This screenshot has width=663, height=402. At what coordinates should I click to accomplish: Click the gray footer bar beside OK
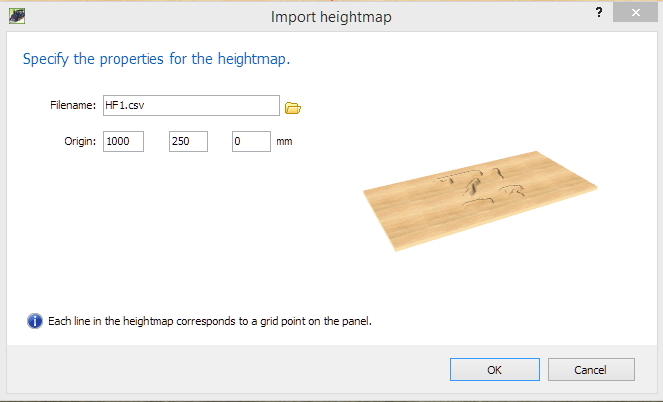pos(228,369)
